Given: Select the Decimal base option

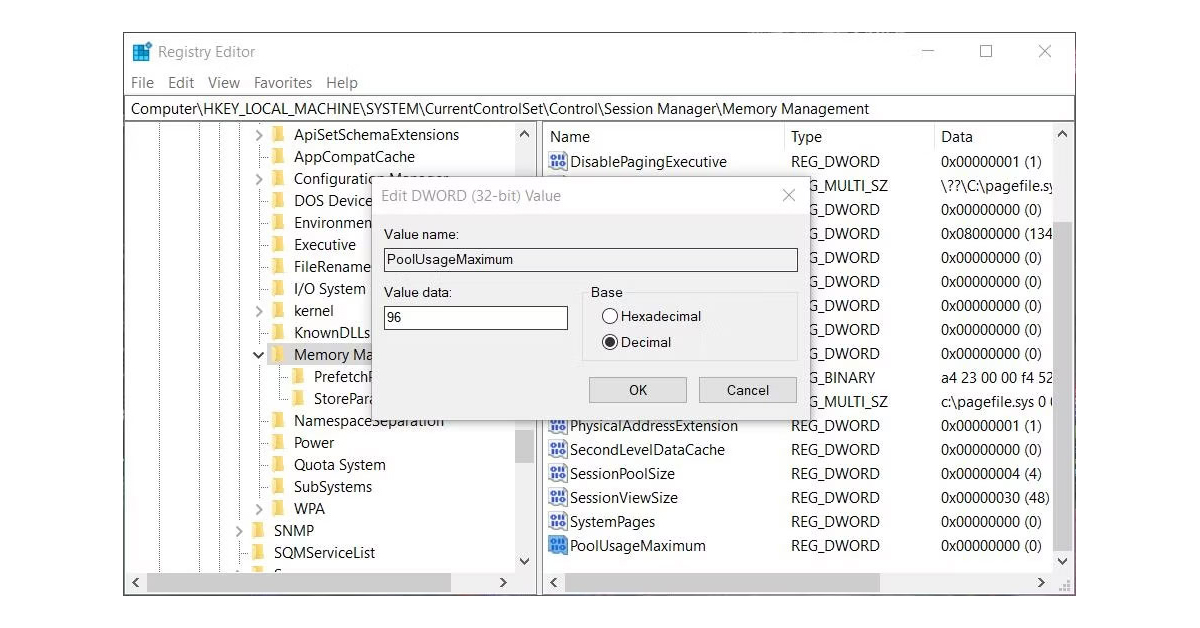Looking at the screenshot, I should tap(611, 340).
